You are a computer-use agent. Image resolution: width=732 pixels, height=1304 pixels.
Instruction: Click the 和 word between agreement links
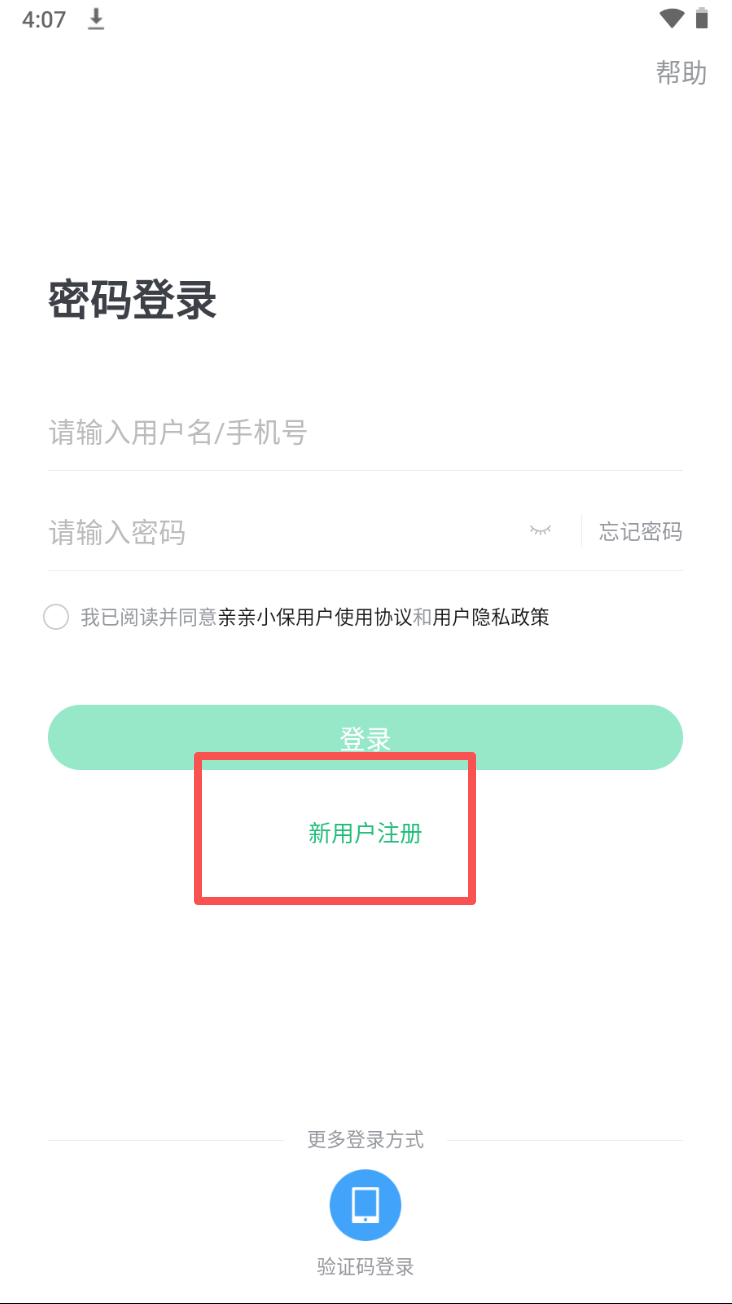pos(422,617)
